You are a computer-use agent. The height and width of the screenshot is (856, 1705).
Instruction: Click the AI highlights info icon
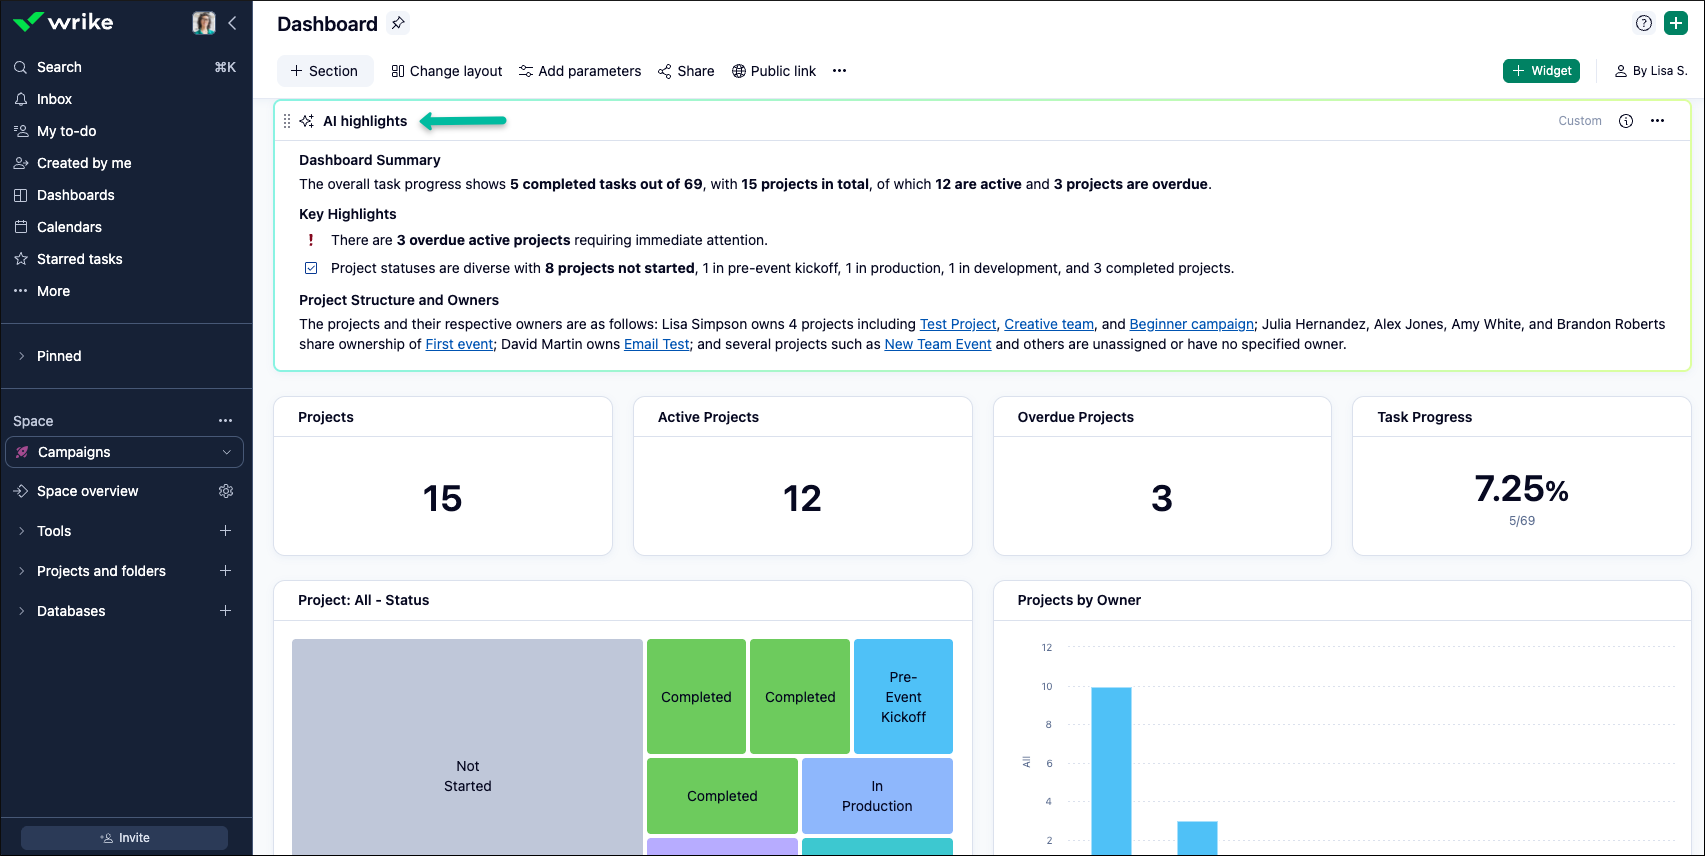click(1626, 121)
